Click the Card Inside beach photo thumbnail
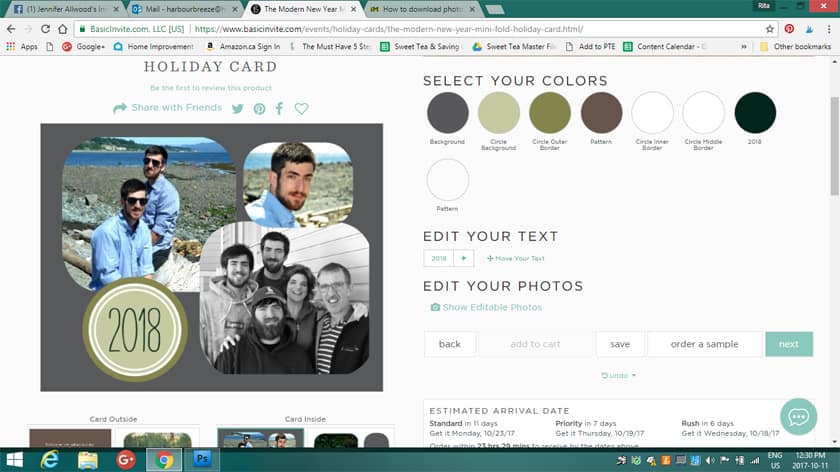This screenshot has height=472, width=840. 260,438
